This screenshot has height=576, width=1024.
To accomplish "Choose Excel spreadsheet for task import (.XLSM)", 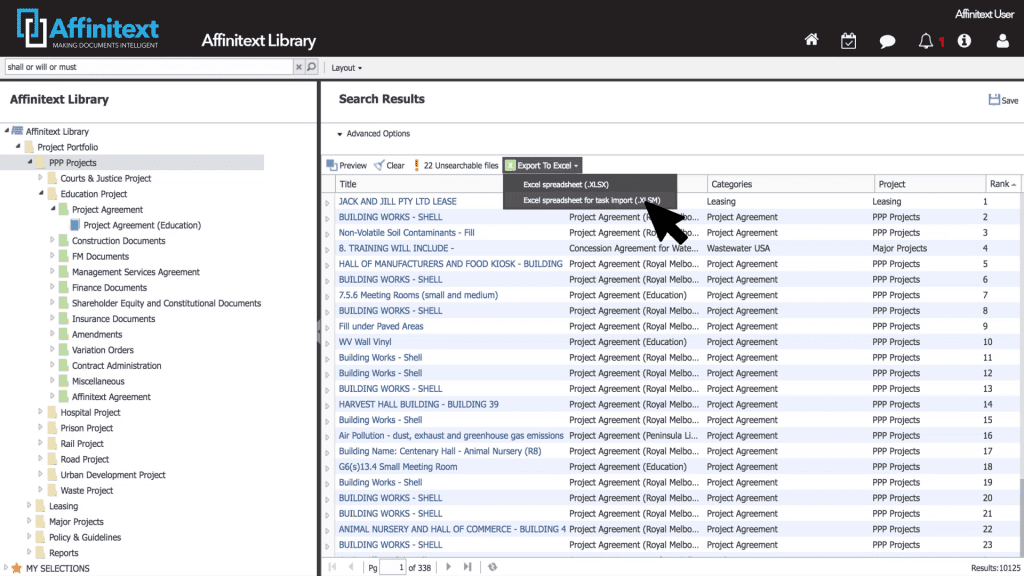I will pos(591,200).
